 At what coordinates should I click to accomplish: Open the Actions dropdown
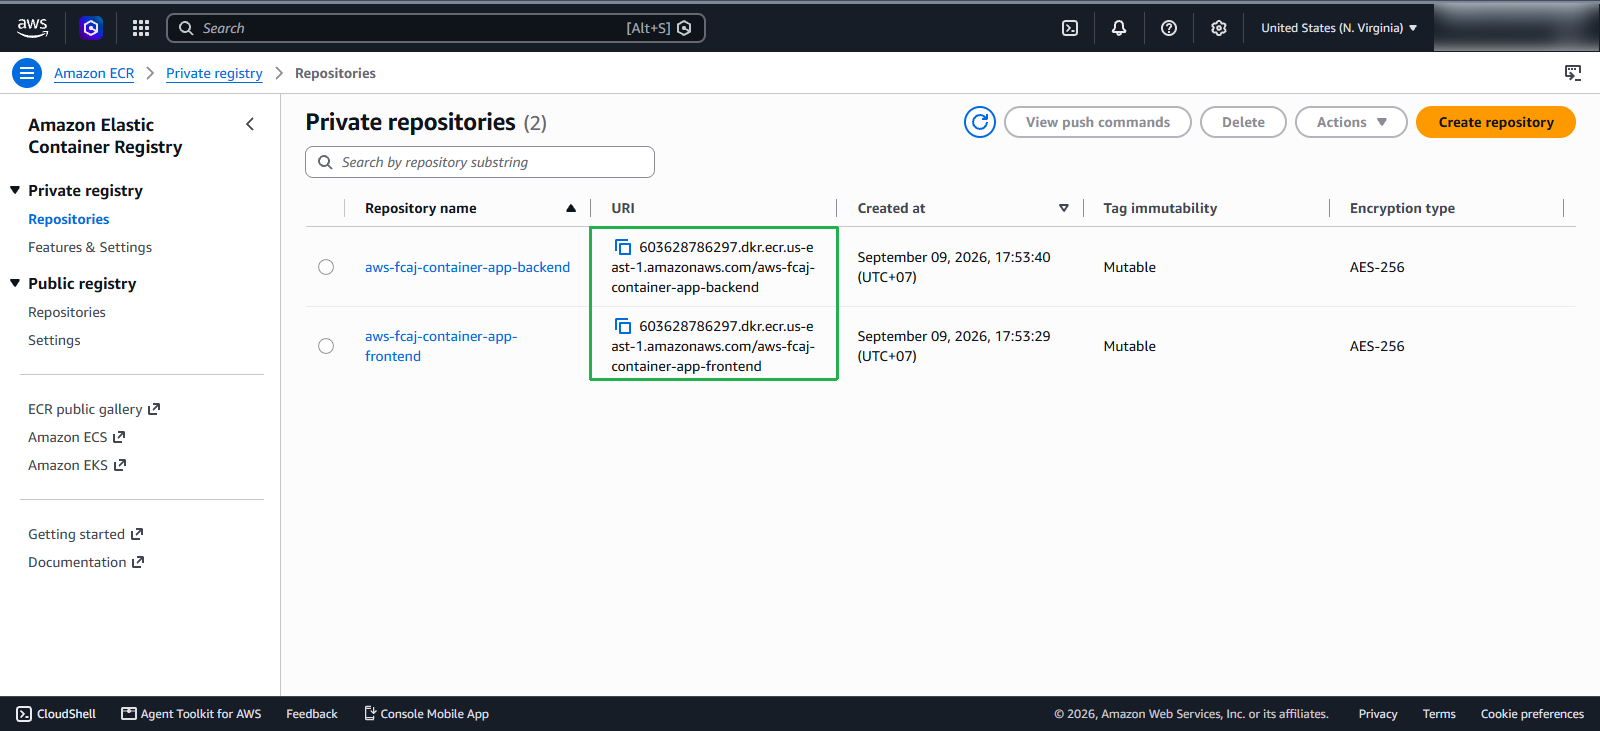[x=1351, y=122]
